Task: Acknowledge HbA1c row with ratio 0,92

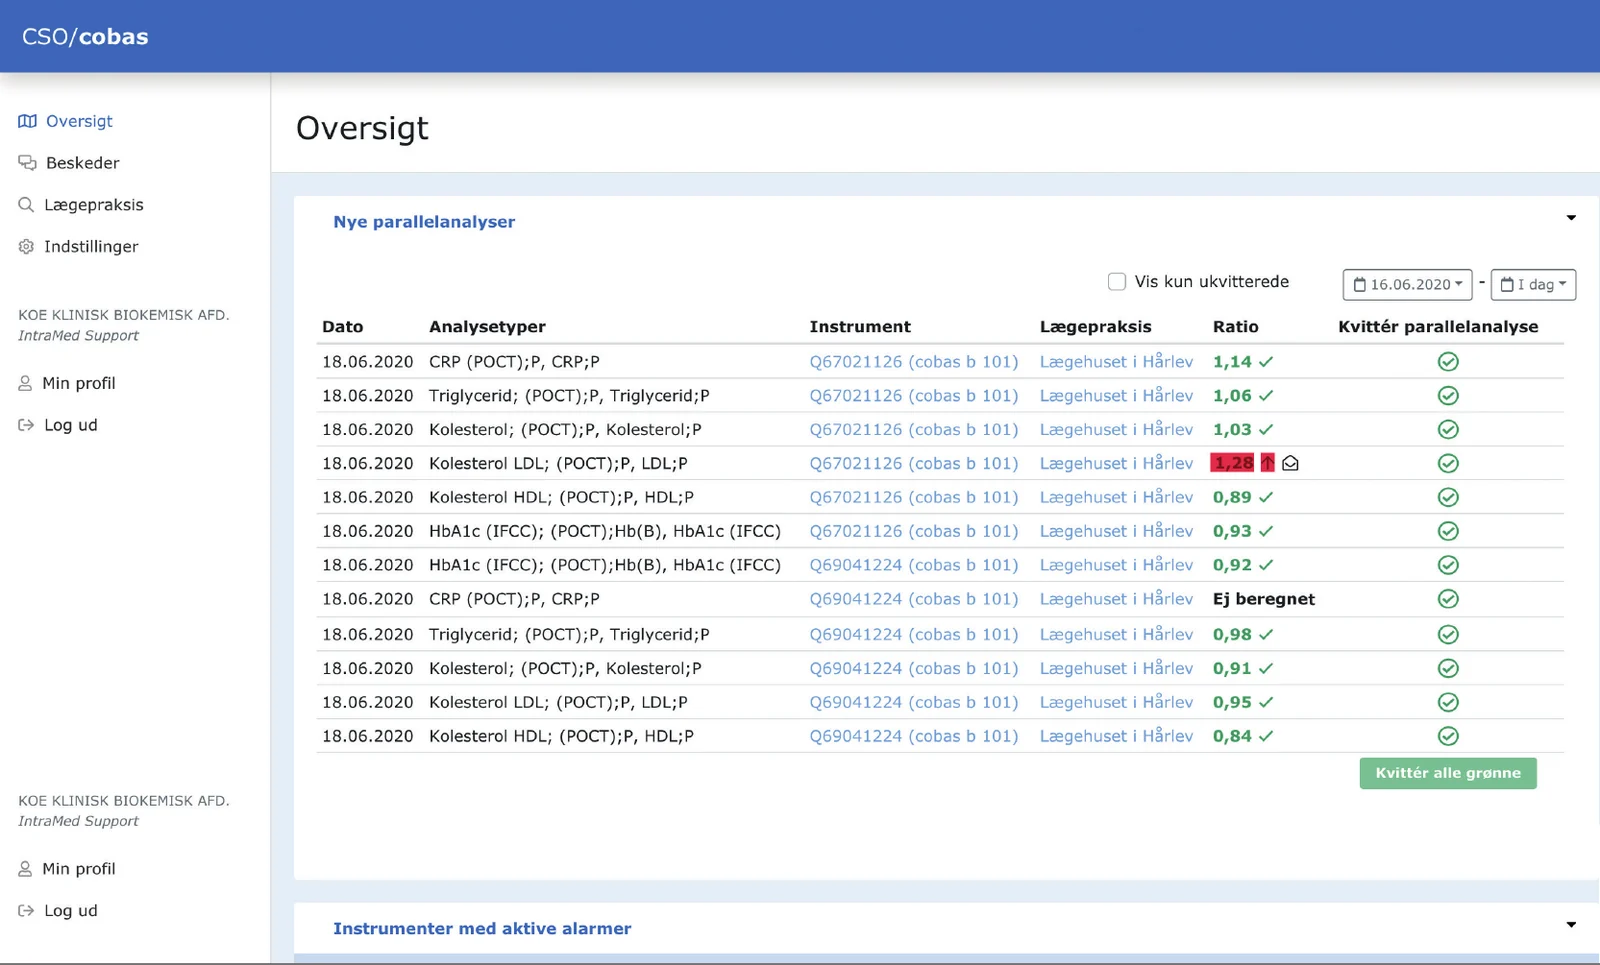Action: pyautogui.click(x=1447, y=565)
